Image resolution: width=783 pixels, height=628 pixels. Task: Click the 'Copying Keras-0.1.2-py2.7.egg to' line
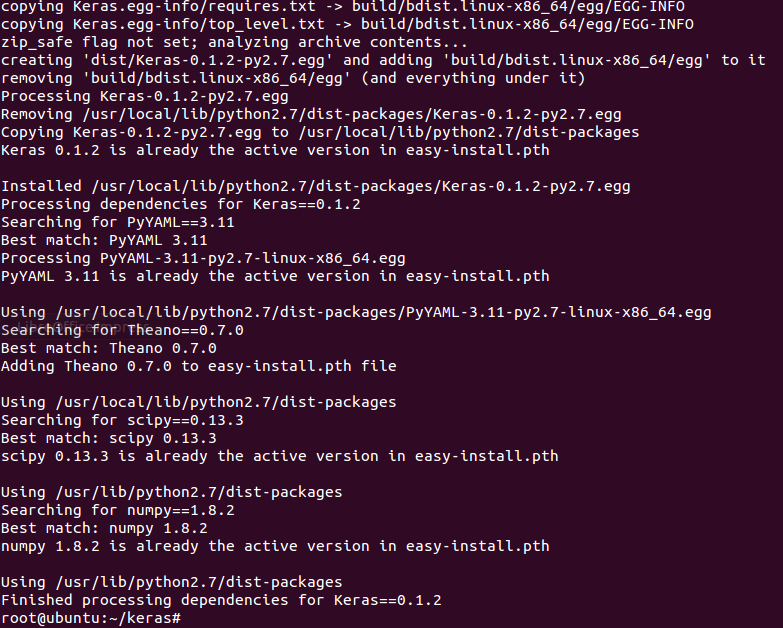[320, 133]
